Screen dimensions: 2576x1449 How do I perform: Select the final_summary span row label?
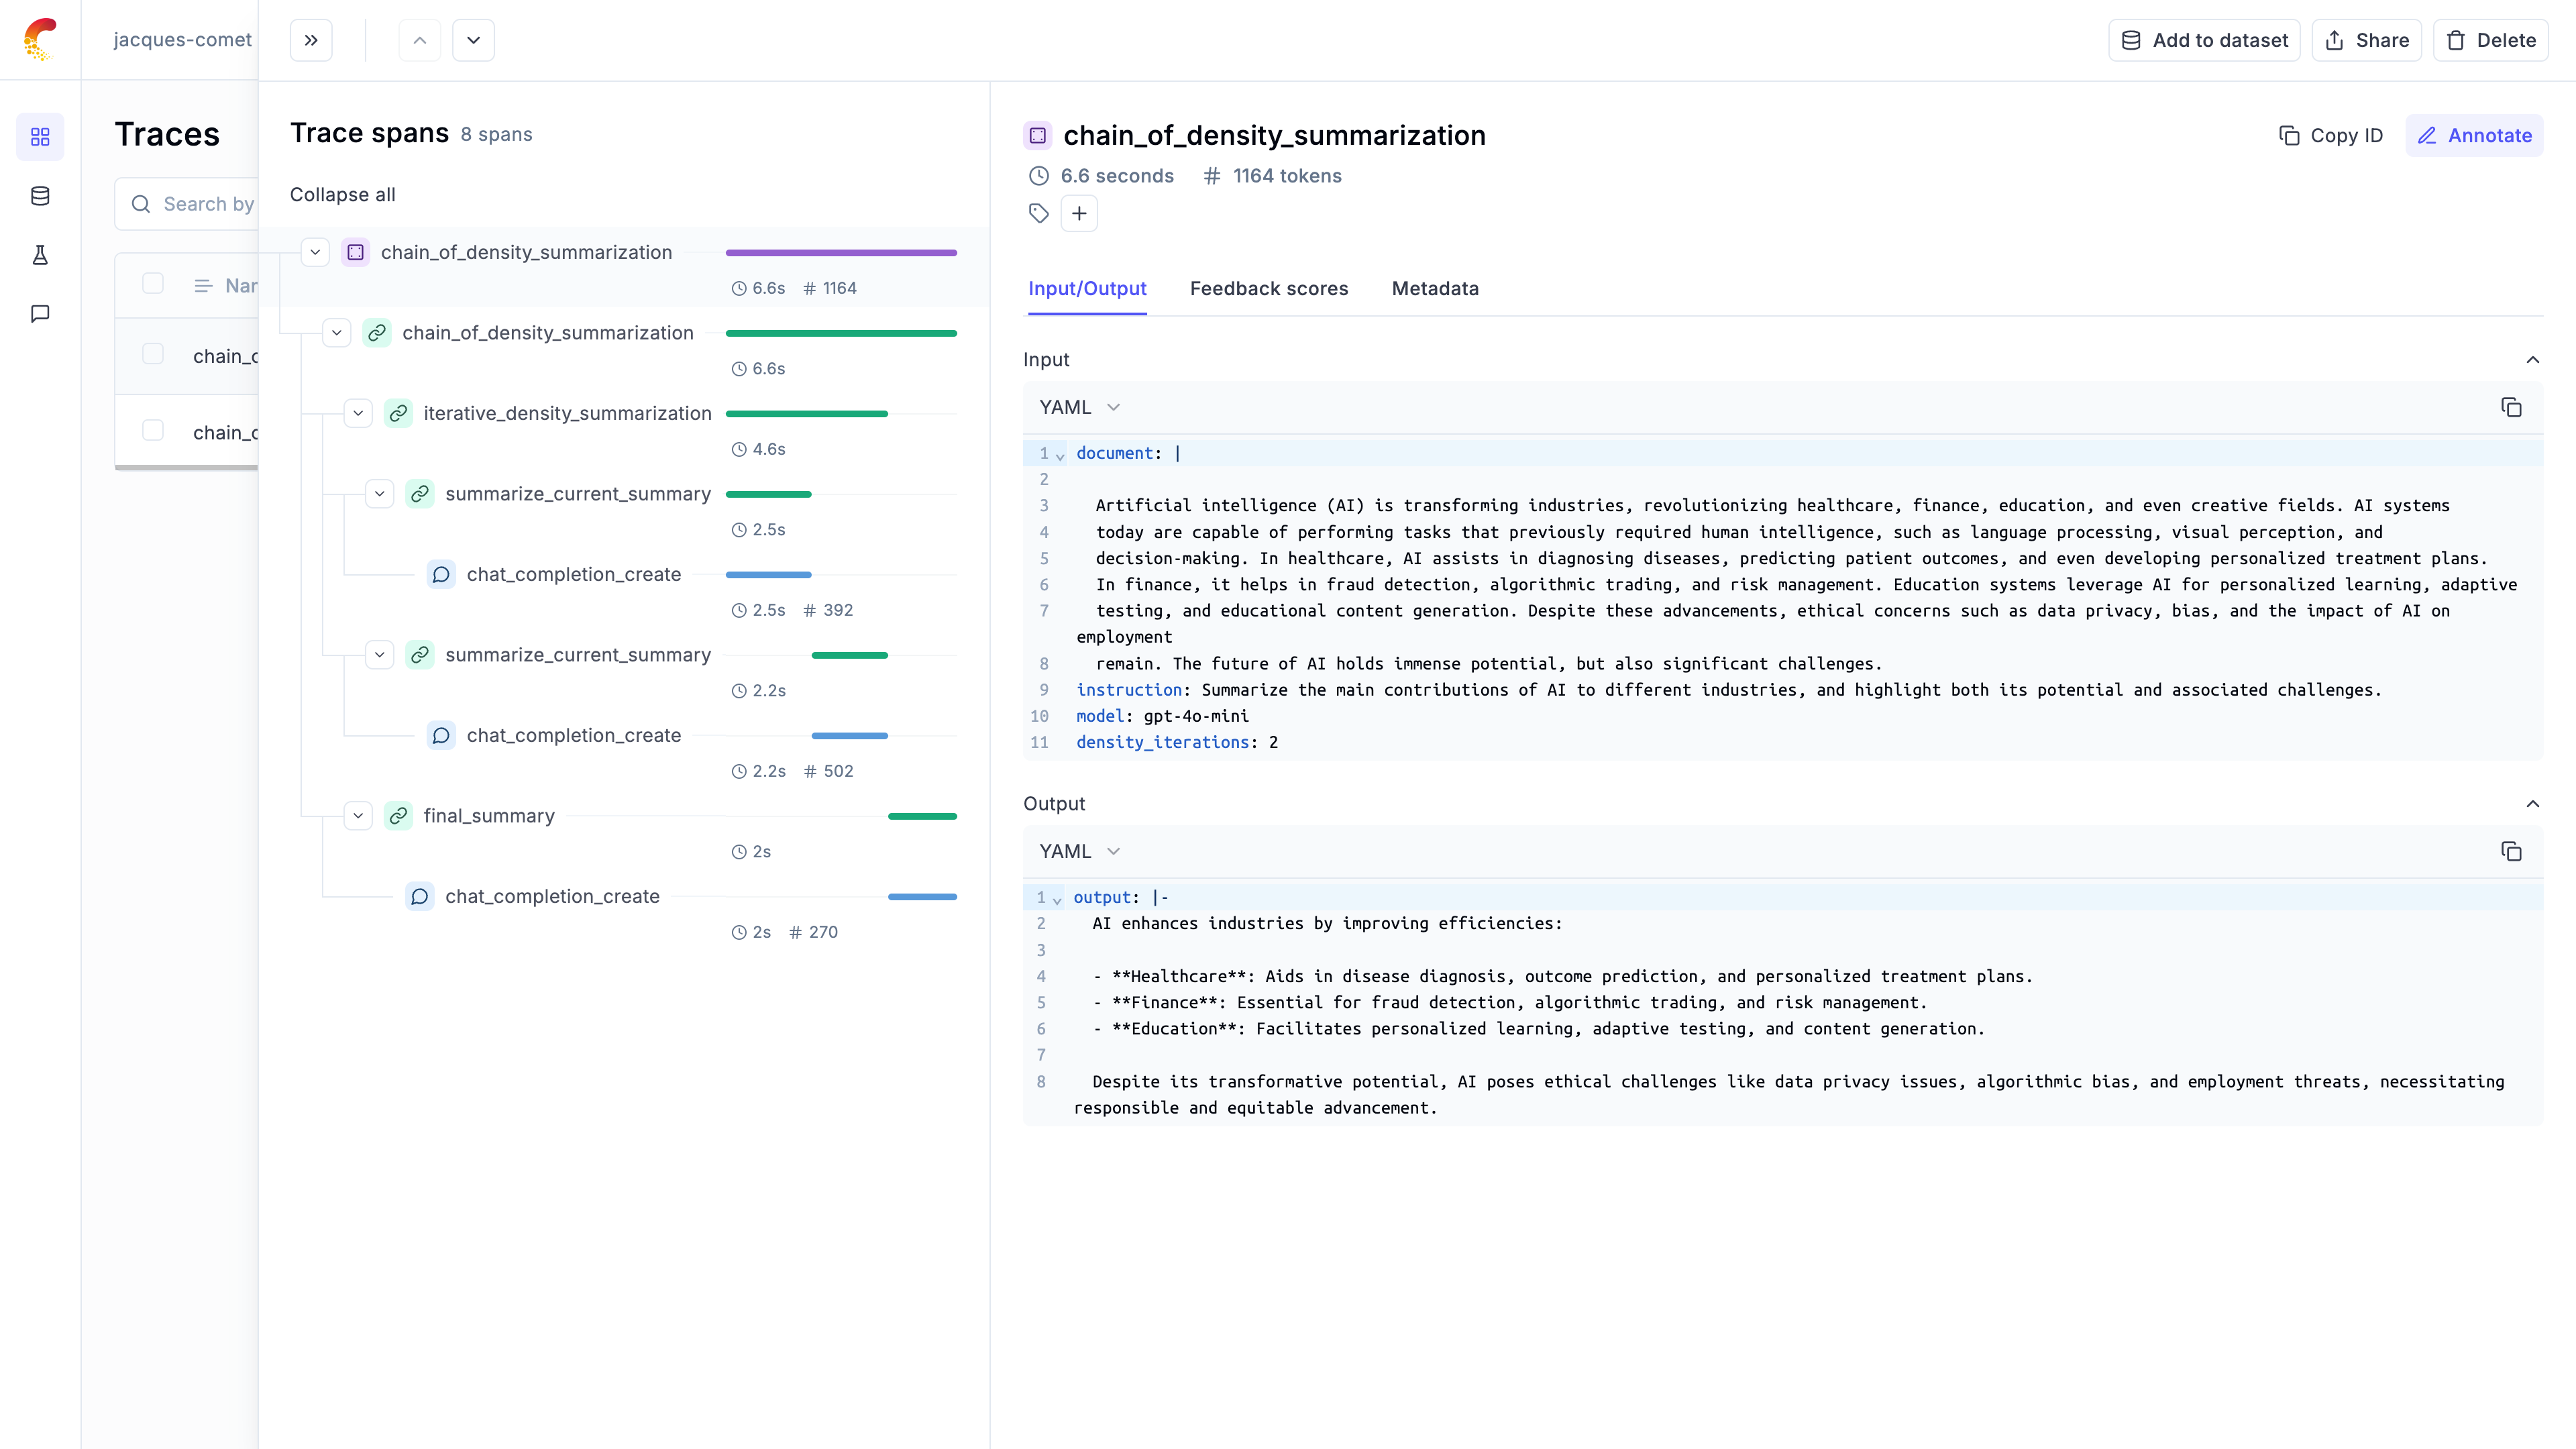[489, 816]
